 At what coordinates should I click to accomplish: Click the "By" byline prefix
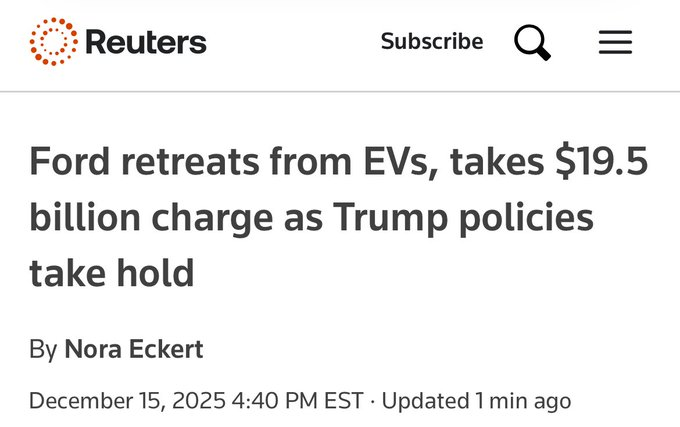(x=43, y=349)
